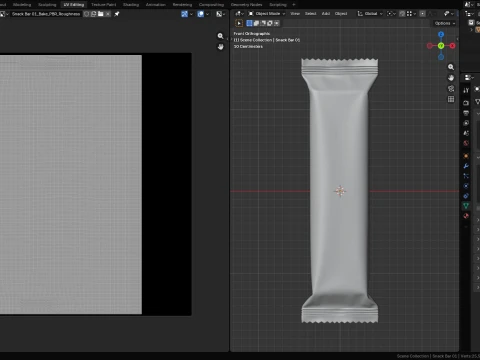Toggle perspective/orthographic grid gizmo
480x360 pixels.
tap(451, 99)
